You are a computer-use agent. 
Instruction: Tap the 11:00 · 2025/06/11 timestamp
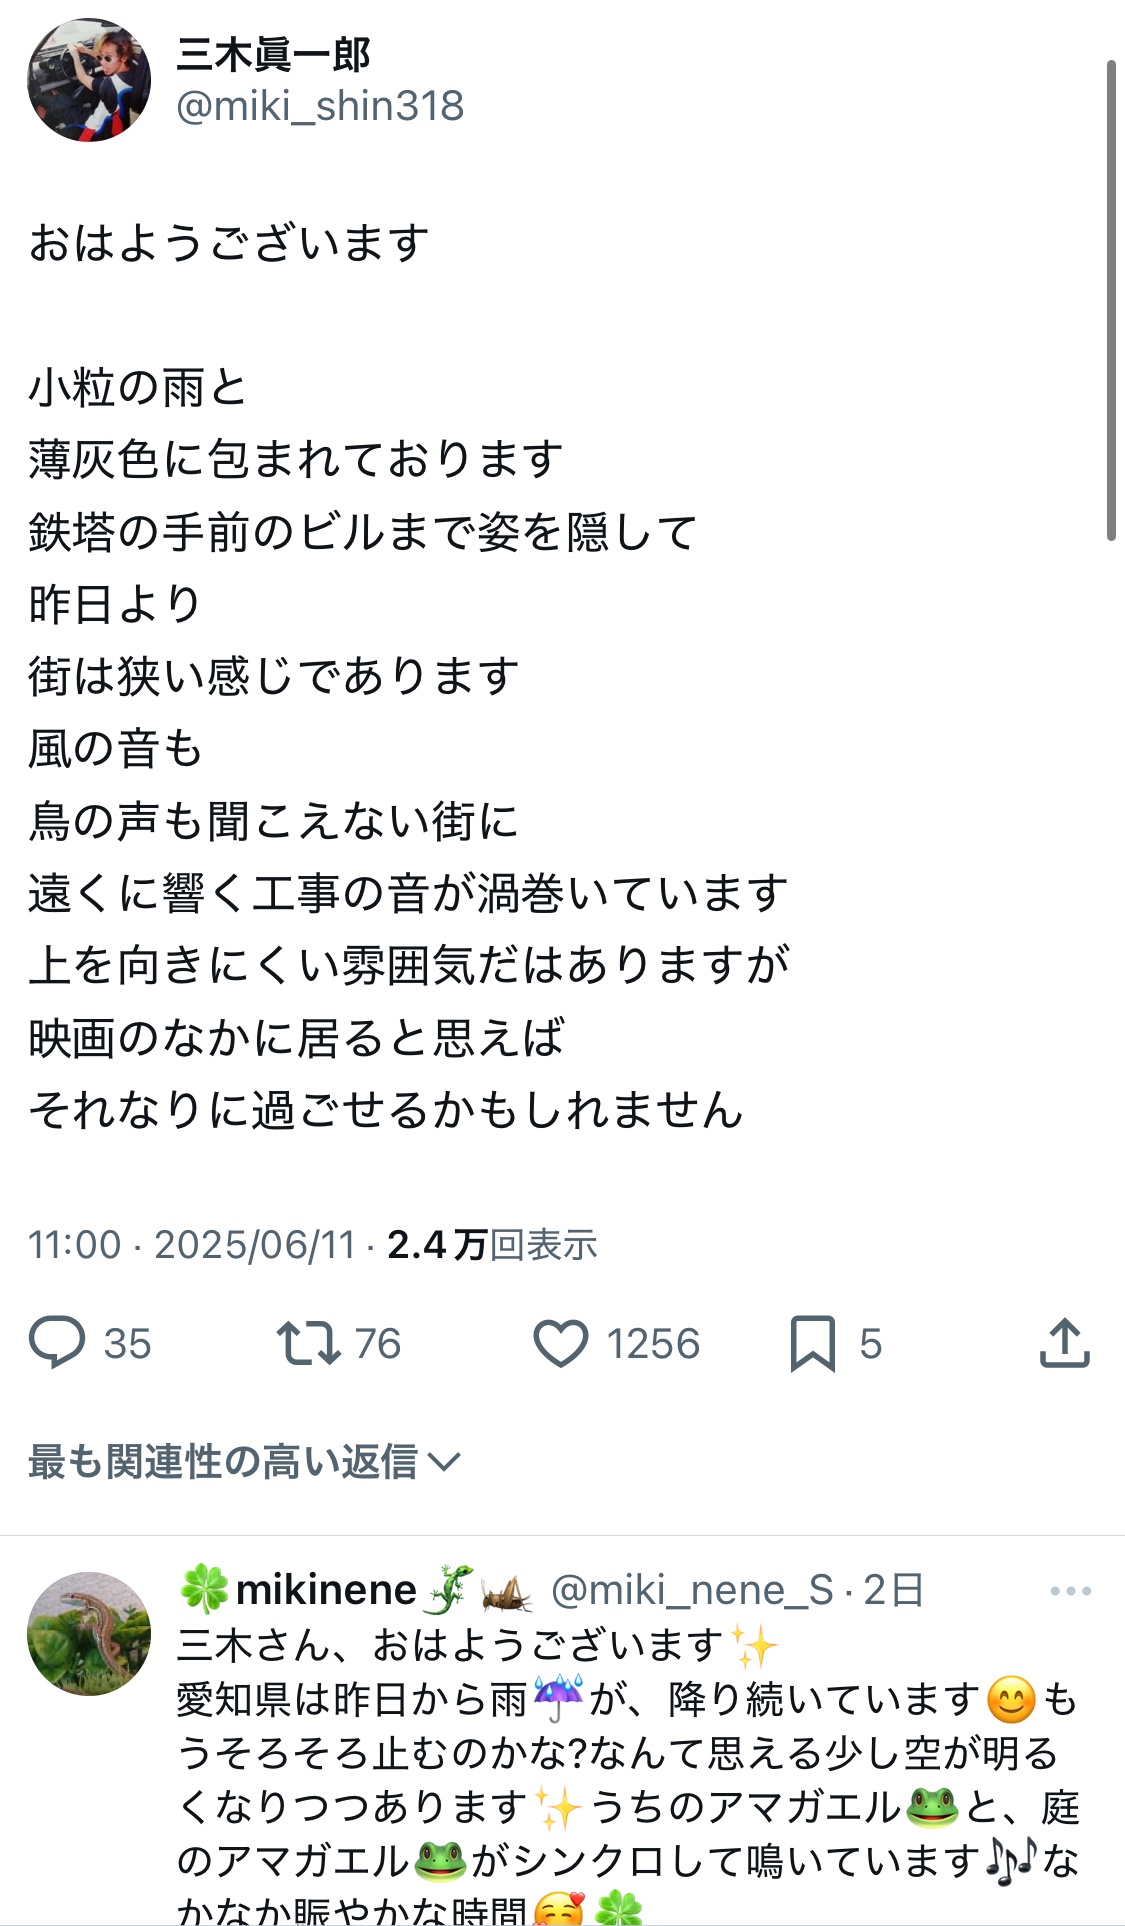[x=192, y=1245]
